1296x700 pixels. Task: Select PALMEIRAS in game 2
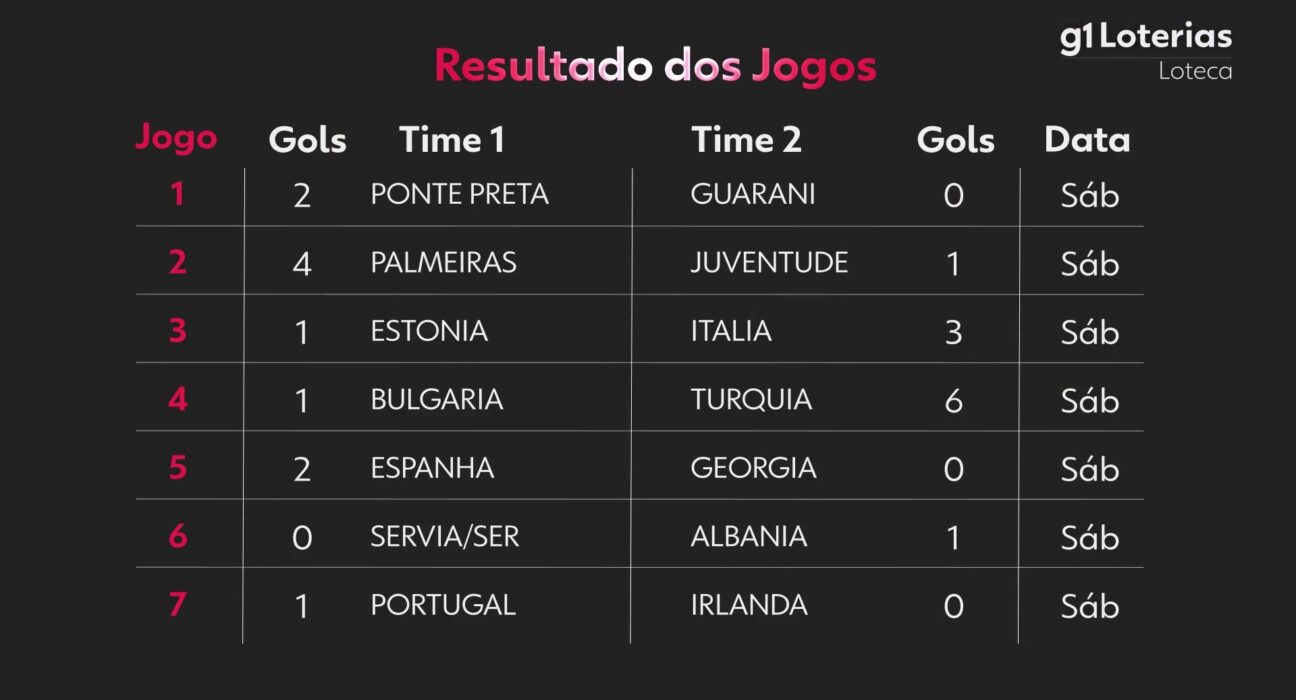(x=443, y=262)
